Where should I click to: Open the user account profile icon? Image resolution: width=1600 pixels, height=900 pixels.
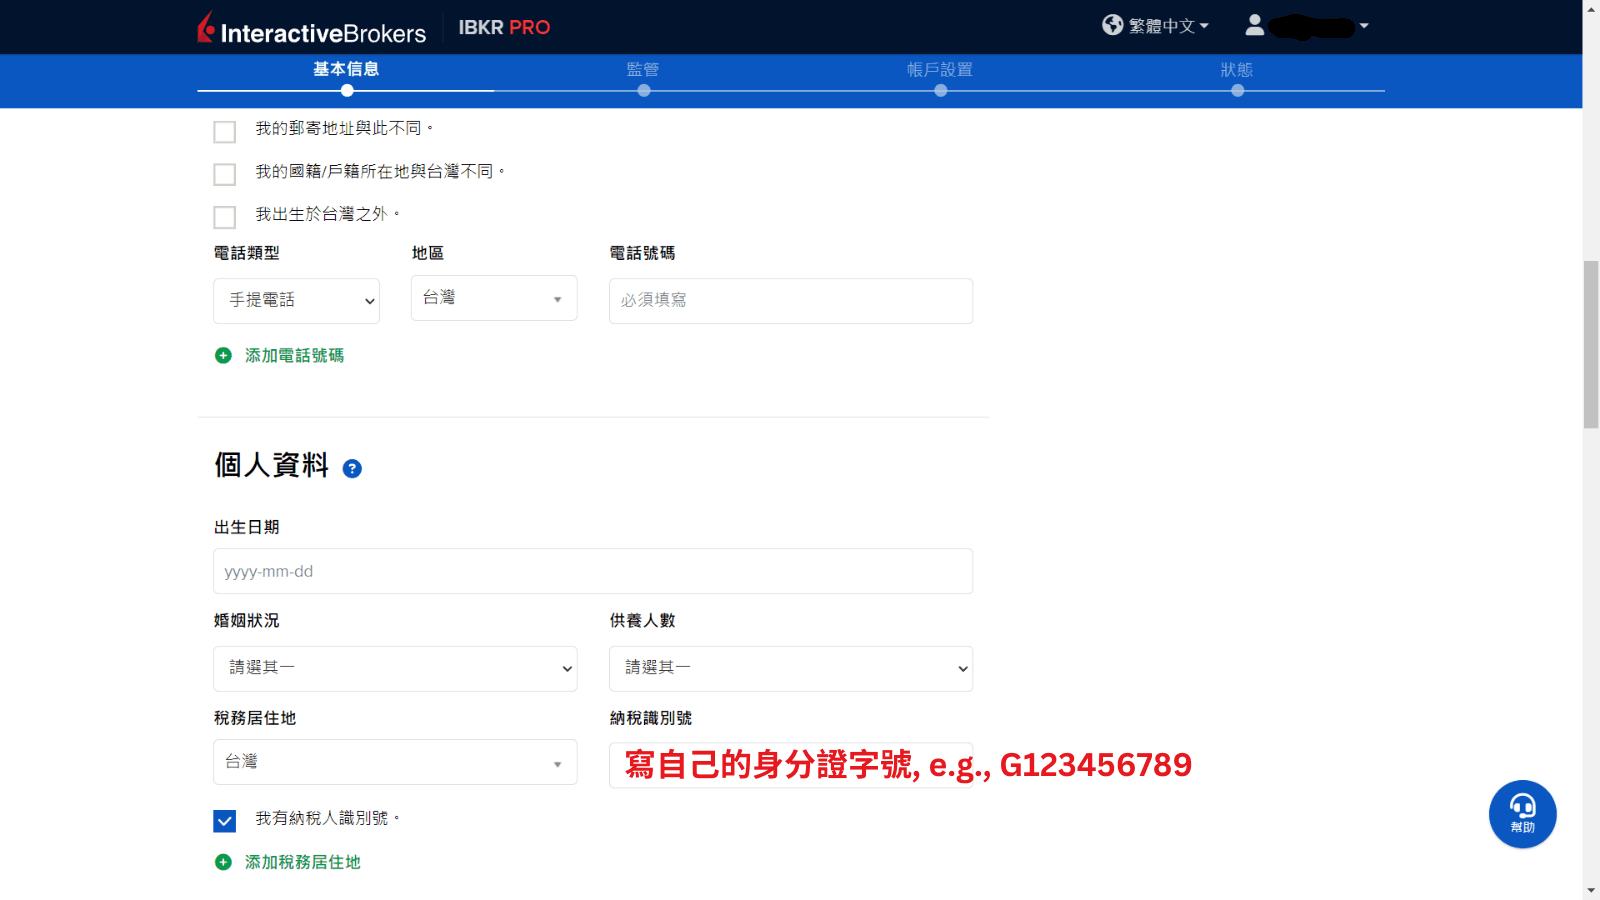pos(1256,25)
